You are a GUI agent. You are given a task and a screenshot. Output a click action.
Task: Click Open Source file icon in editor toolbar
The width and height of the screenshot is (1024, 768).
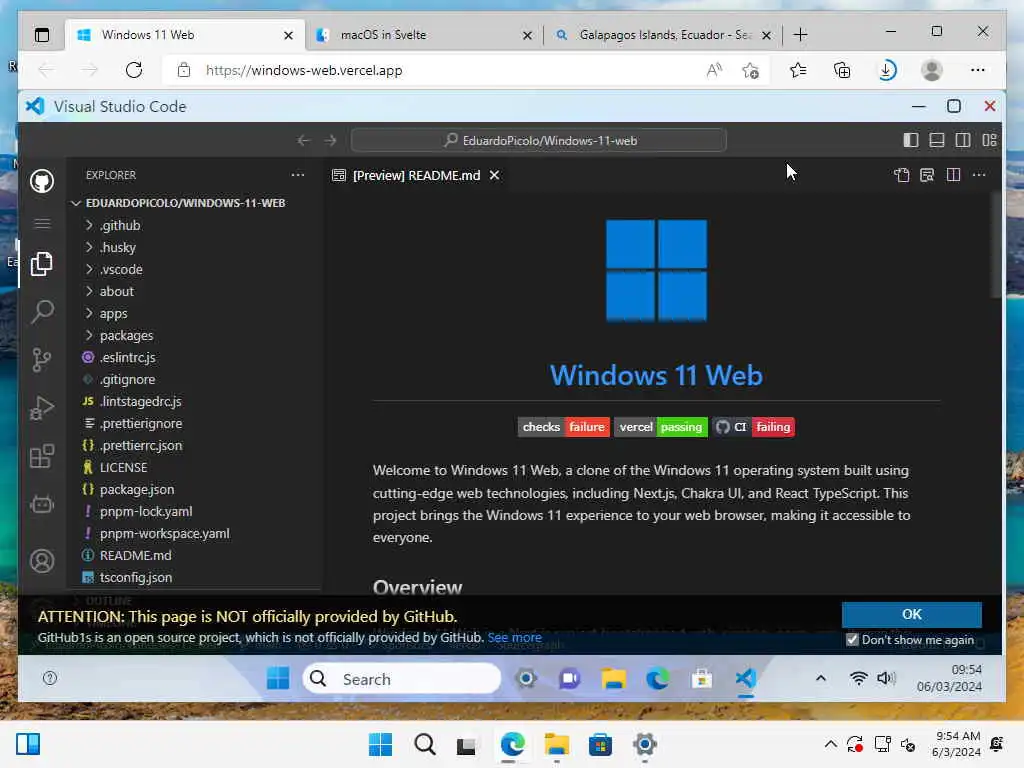[x=901, y=175]
